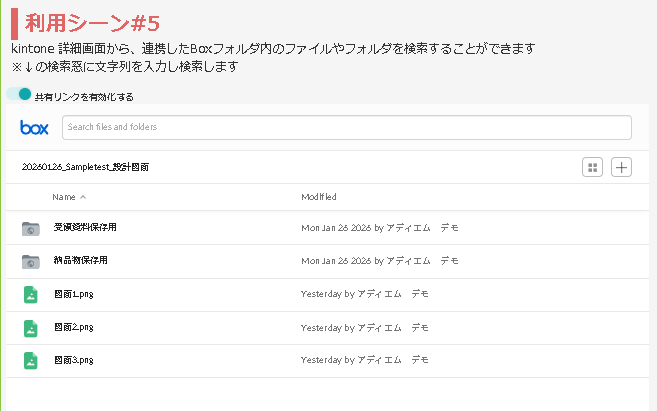Open the 図面3.png file name
Viewport: 657px width, 411px height.
tap(73, 360)
